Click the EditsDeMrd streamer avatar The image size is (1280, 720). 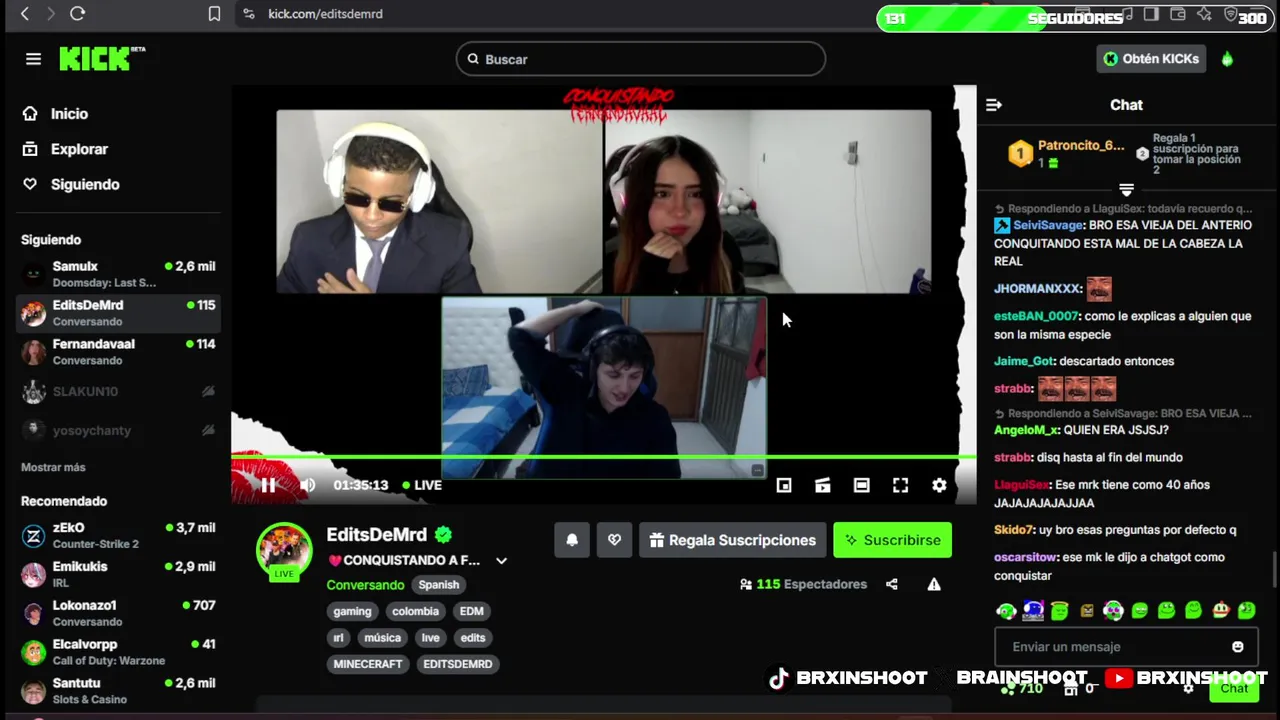[285, 549]
